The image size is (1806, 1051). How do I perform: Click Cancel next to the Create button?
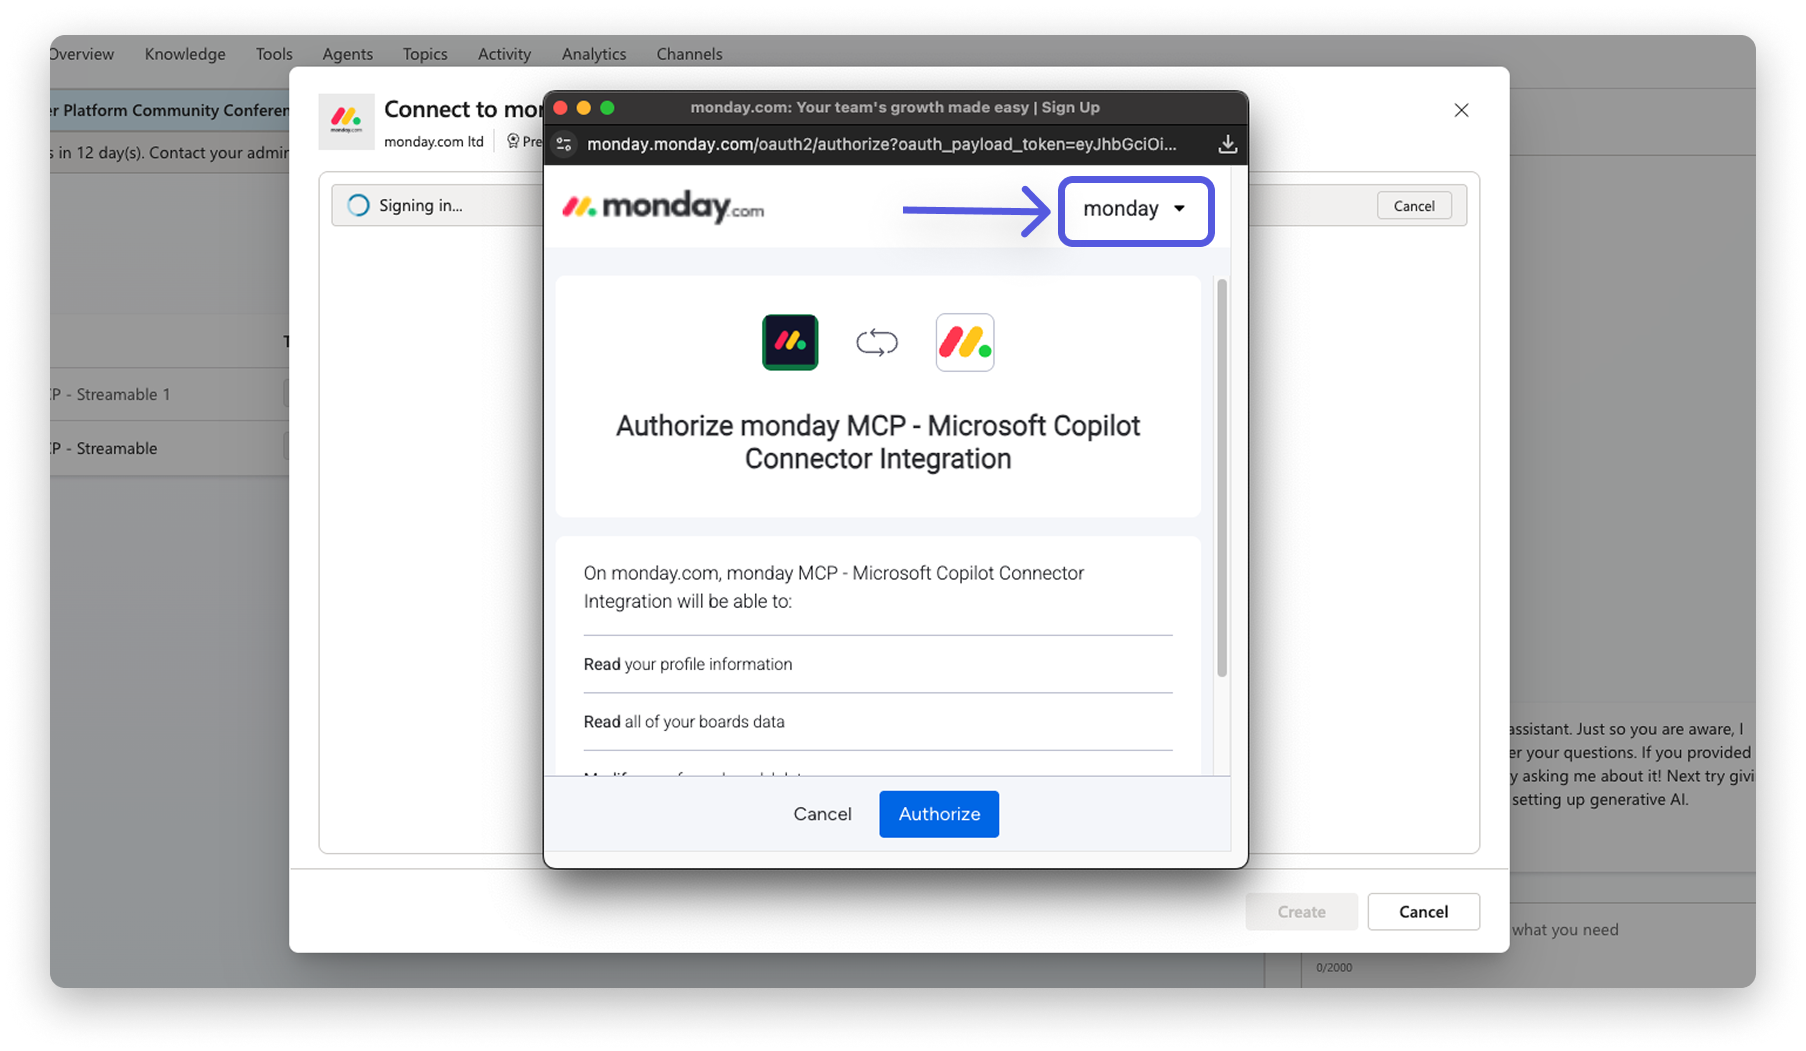tap(1423, 912)
